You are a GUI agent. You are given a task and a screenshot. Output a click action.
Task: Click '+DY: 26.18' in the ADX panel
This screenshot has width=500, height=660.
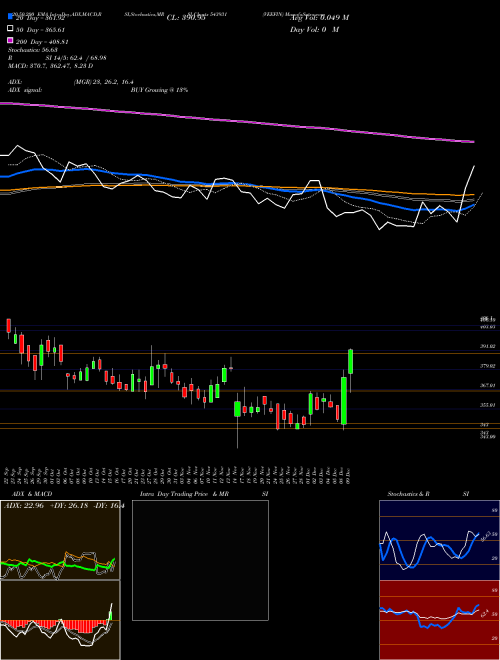69,506
